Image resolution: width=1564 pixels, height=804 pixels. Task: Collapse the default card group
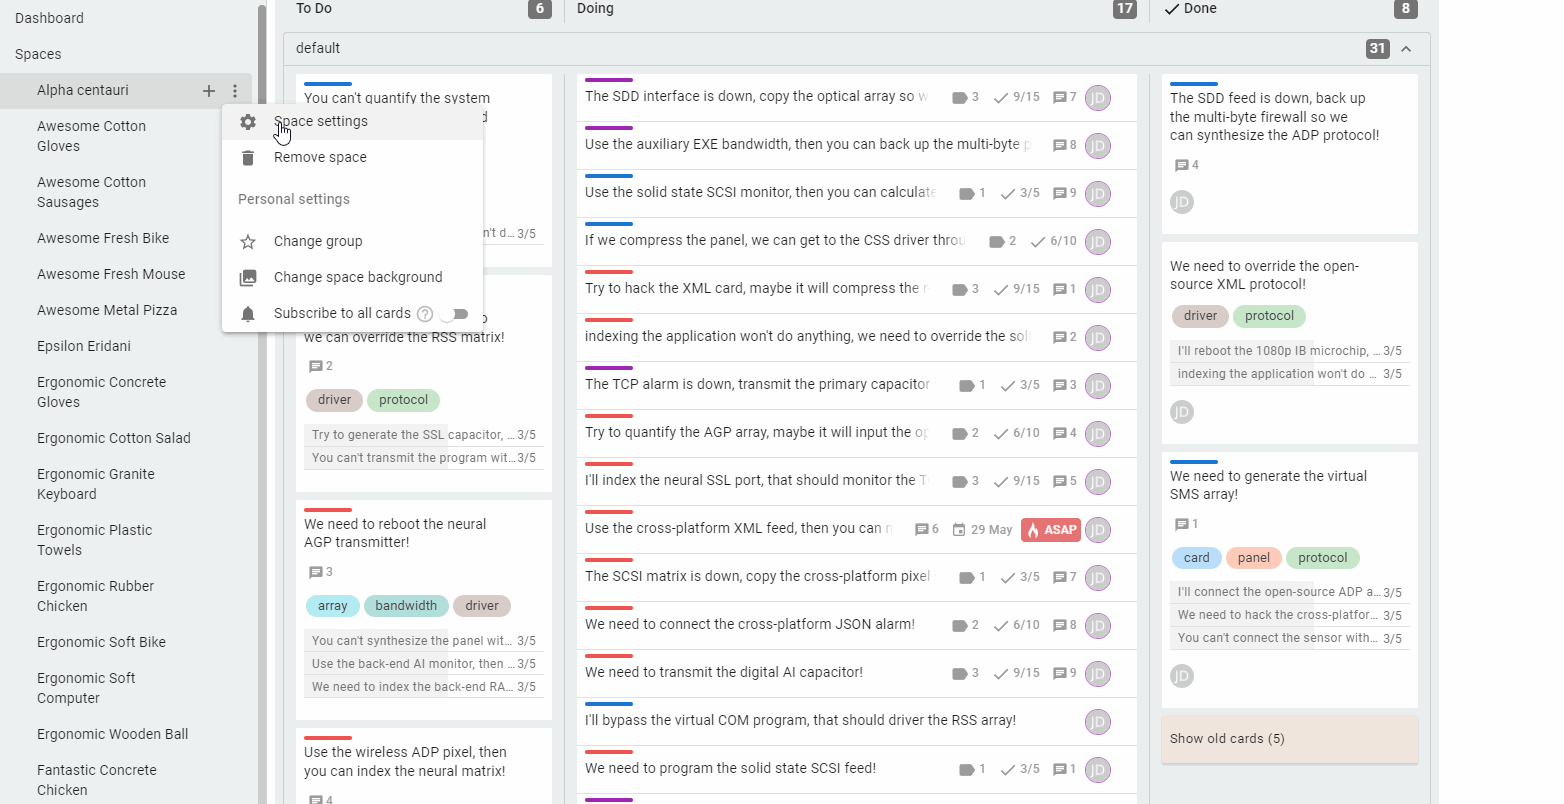click(x=1408, y=47)
